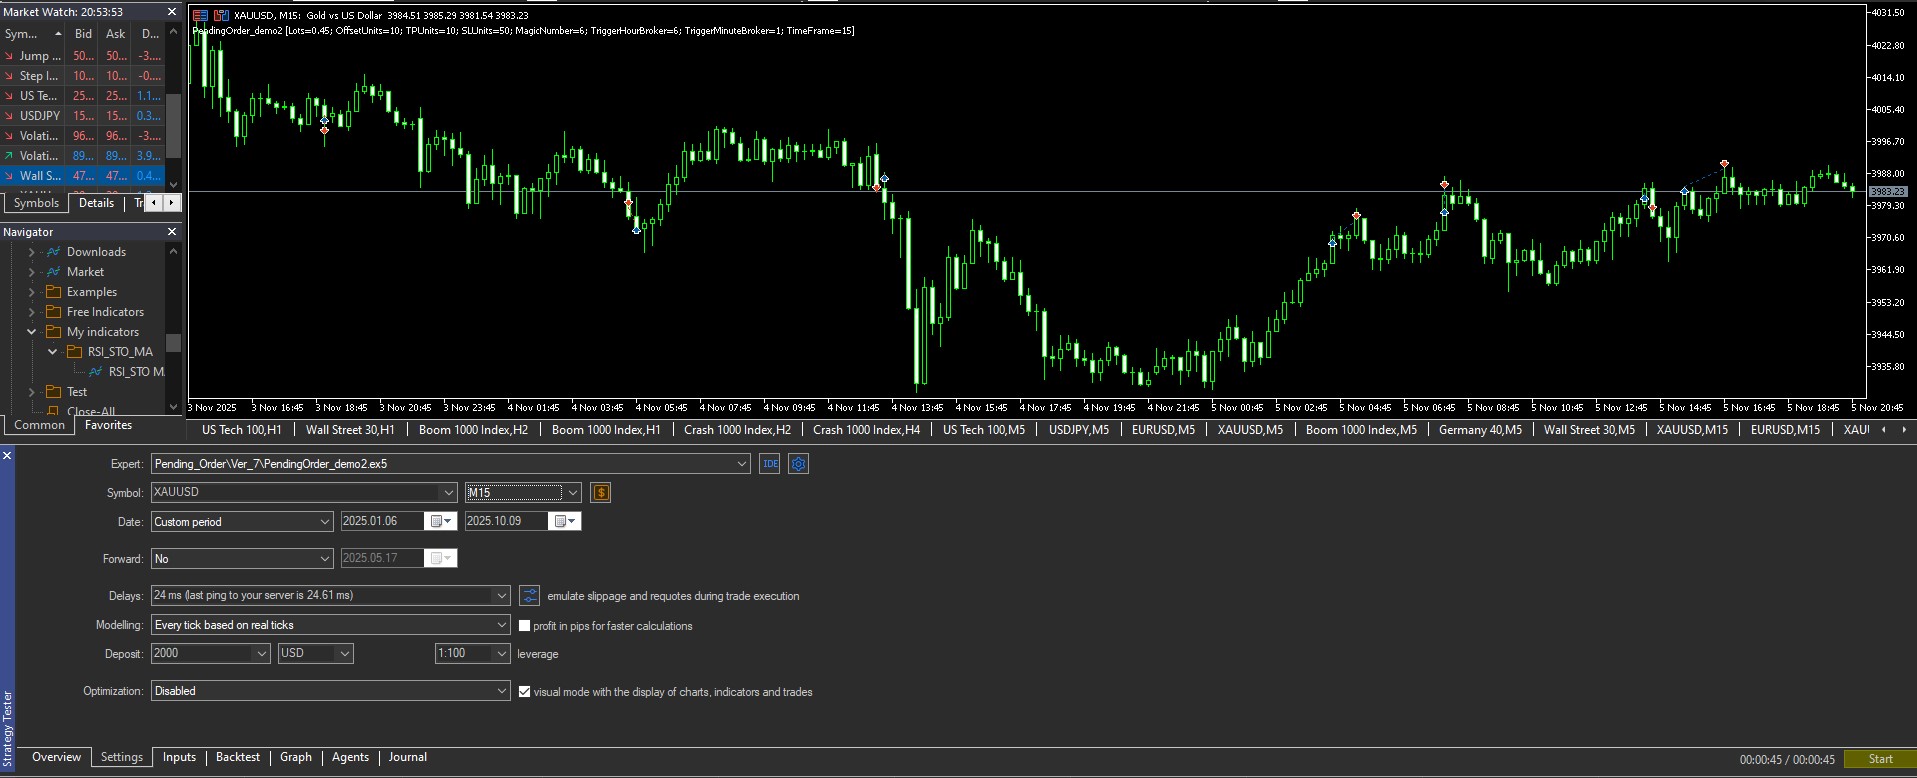Open the Symbols tab in Market Watch
Viewport: 1917px width, 778px height.
tap(37, 203)
